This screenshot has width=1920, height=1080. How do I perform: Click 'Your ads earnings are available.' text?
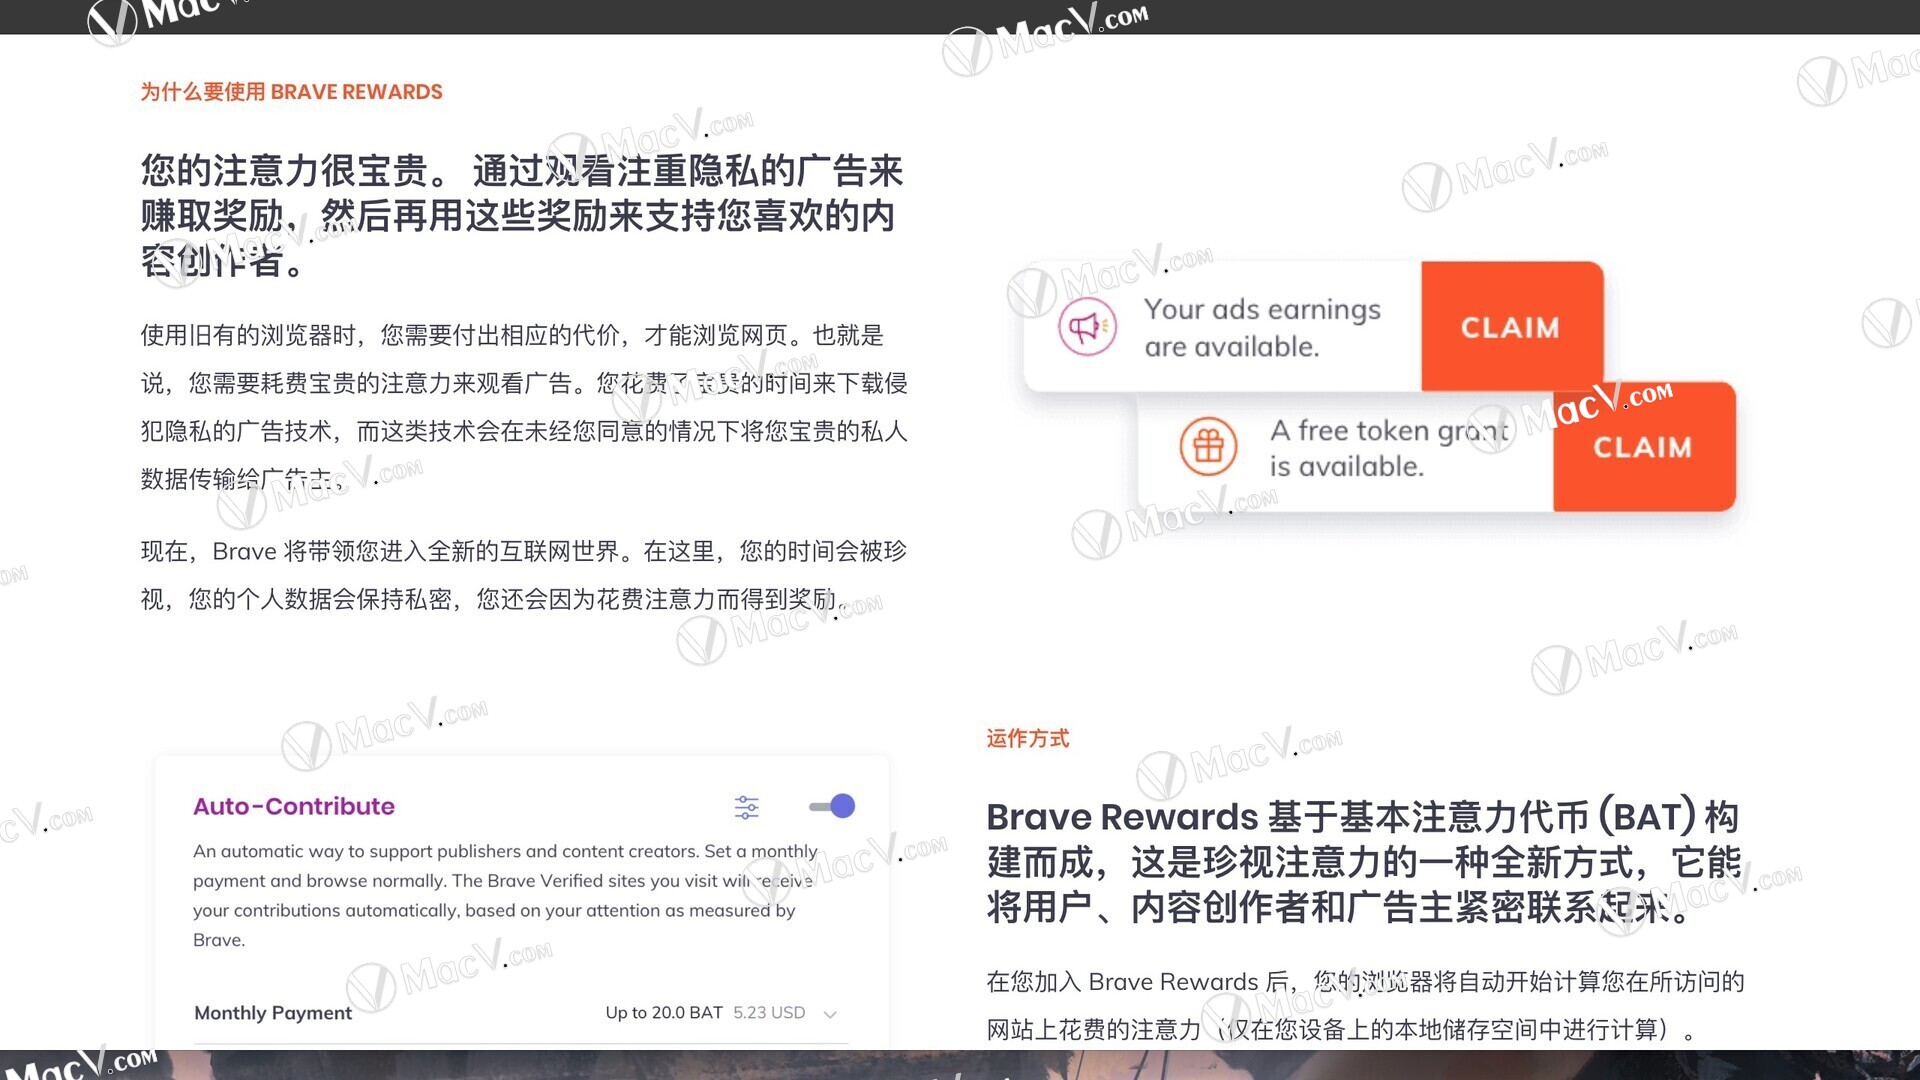click(1262, 328)
